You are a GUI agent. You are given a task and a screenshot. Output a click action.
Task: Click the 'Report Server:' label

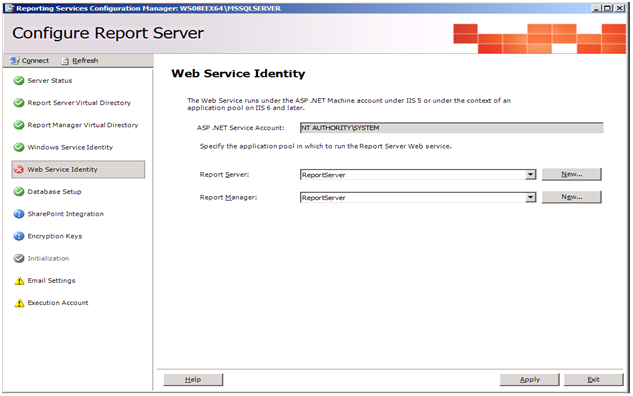coord(224,174)
